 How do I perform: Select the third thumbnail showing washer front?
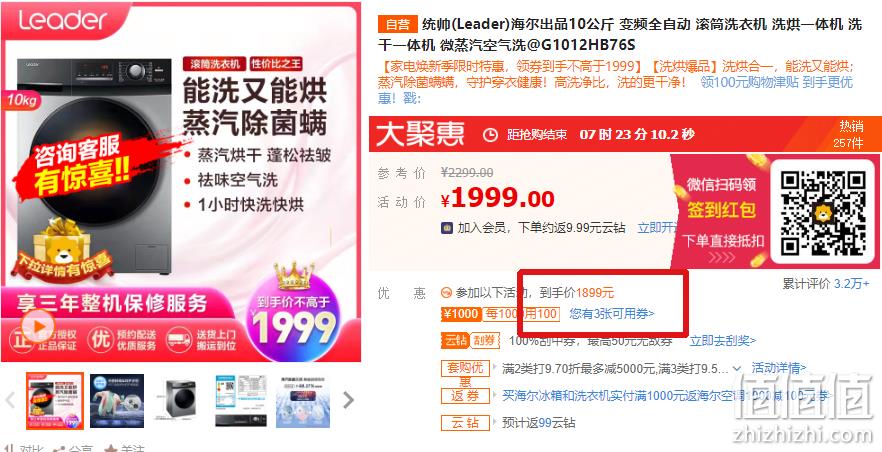click(x=179, y=401)
